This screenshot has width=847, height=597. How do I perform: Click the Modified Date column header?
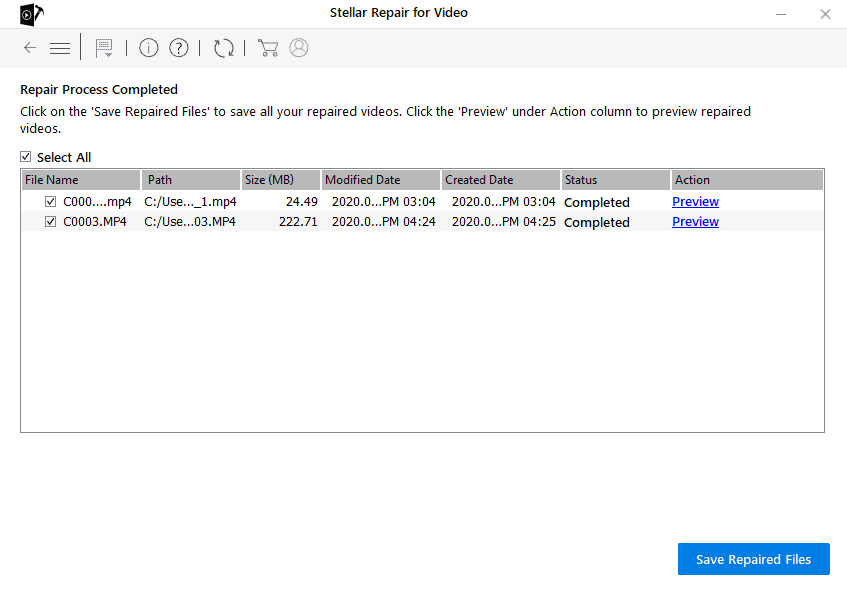point(380,180)
